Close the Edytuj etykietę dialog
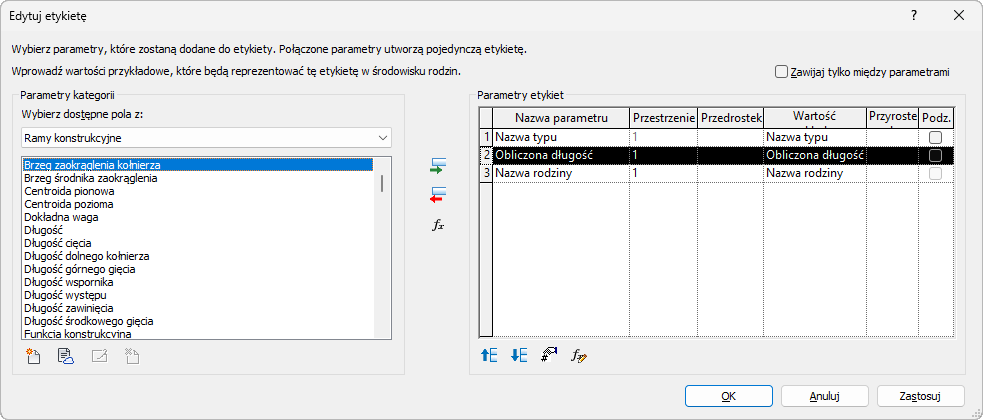Viewport: 983px width, 420px height. [x=959, y=16]
